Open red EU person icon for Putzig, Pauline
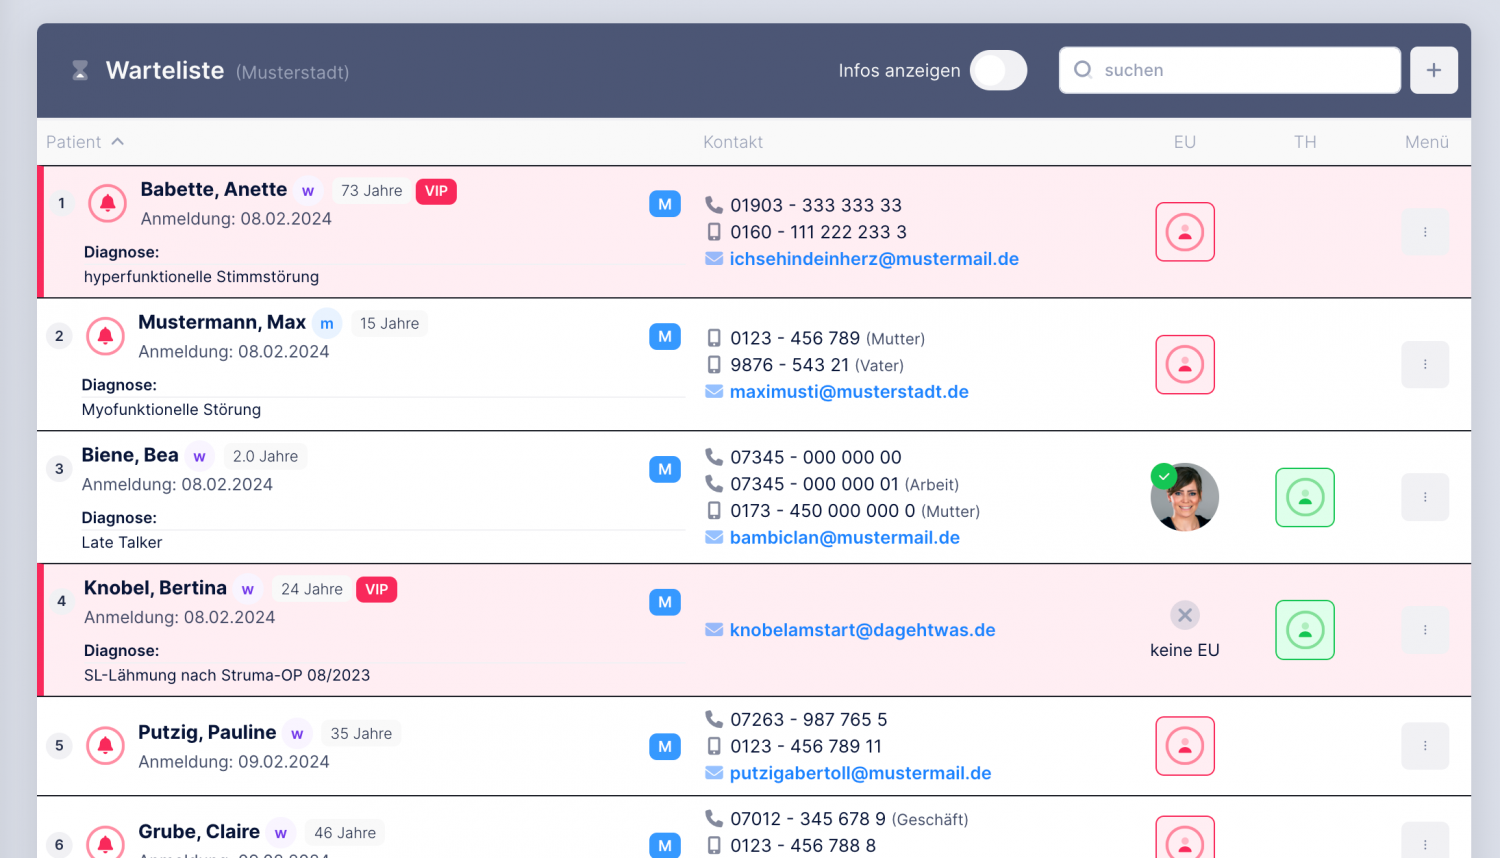The width and height of the screenshot is (1500, 858). click(1185, 746)
